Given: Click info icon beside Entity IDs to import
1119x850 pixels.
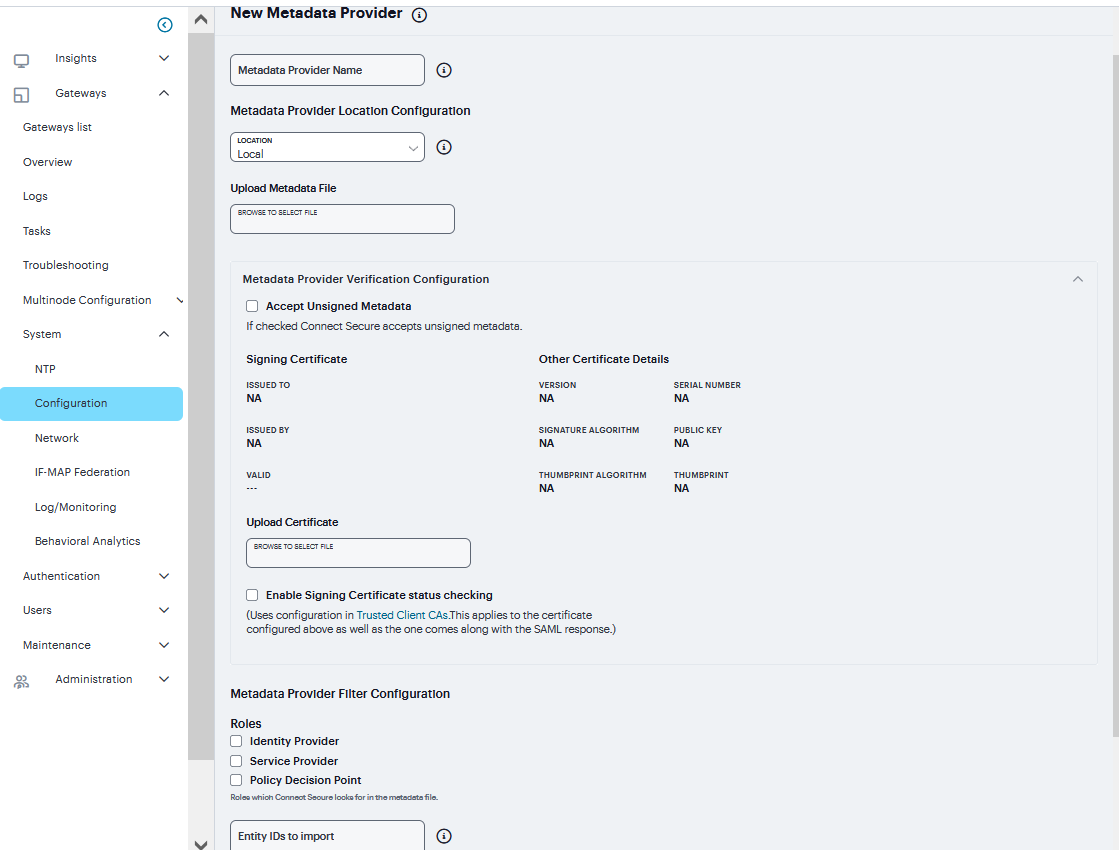Looking at the screenshot, I should point(444,836).
